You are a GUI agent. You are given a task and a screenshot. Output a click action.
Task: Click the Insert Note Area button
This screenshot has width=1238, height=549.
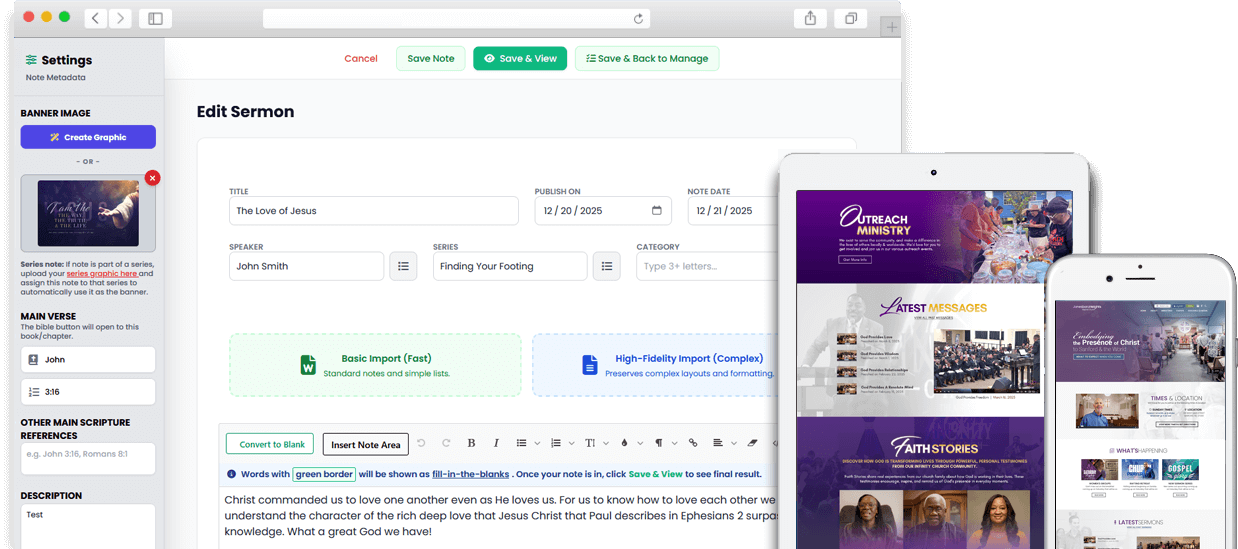(x=366, y=444)
